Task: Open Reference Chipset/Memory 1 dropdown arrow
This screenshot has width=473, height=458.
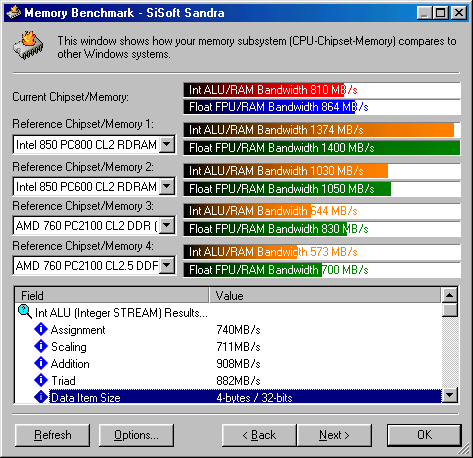Action: [x=167, y=145]
